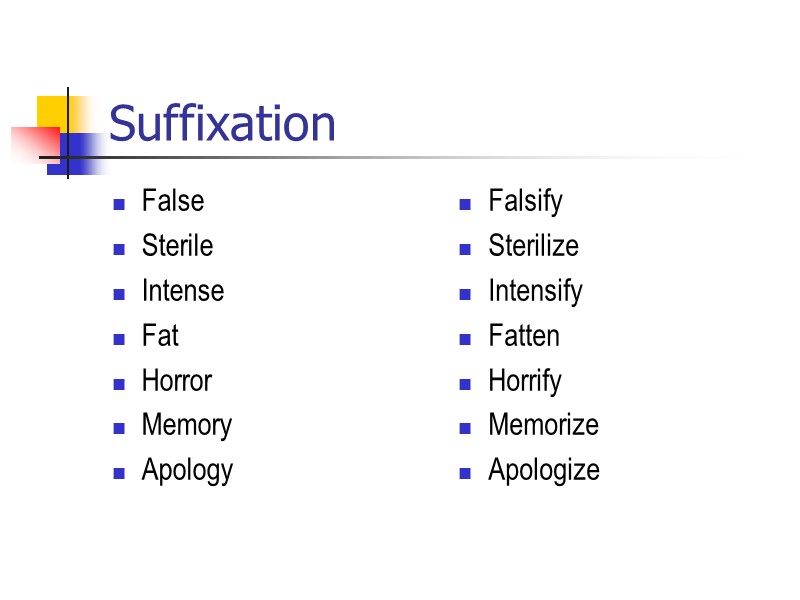Click the bullet marker before Apologize
Viewport: 800px width, 600px height.
pos(465,474)
